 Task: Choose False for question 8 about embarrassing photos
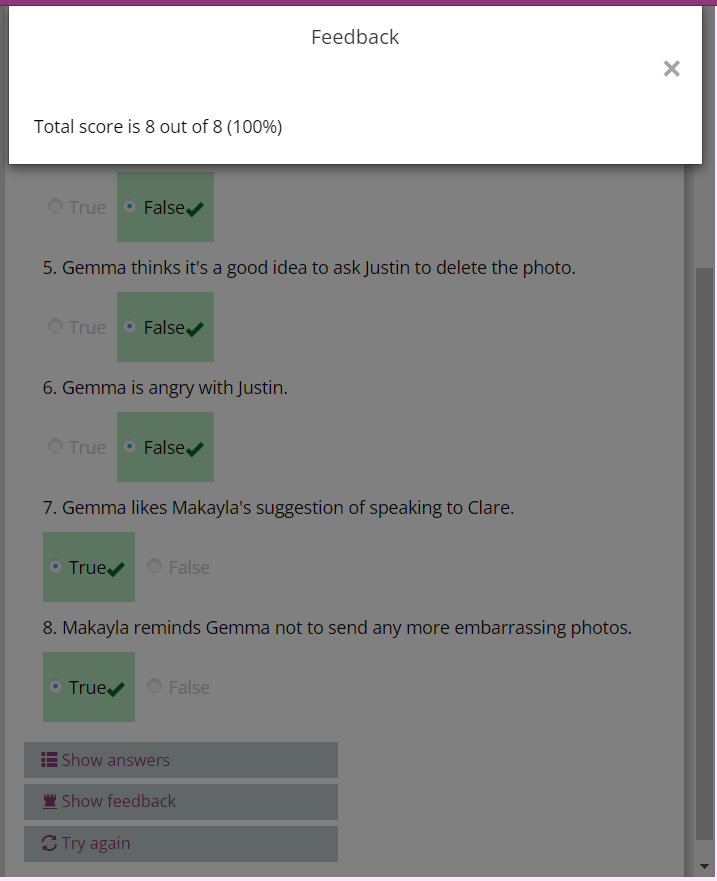click(154, 687)
